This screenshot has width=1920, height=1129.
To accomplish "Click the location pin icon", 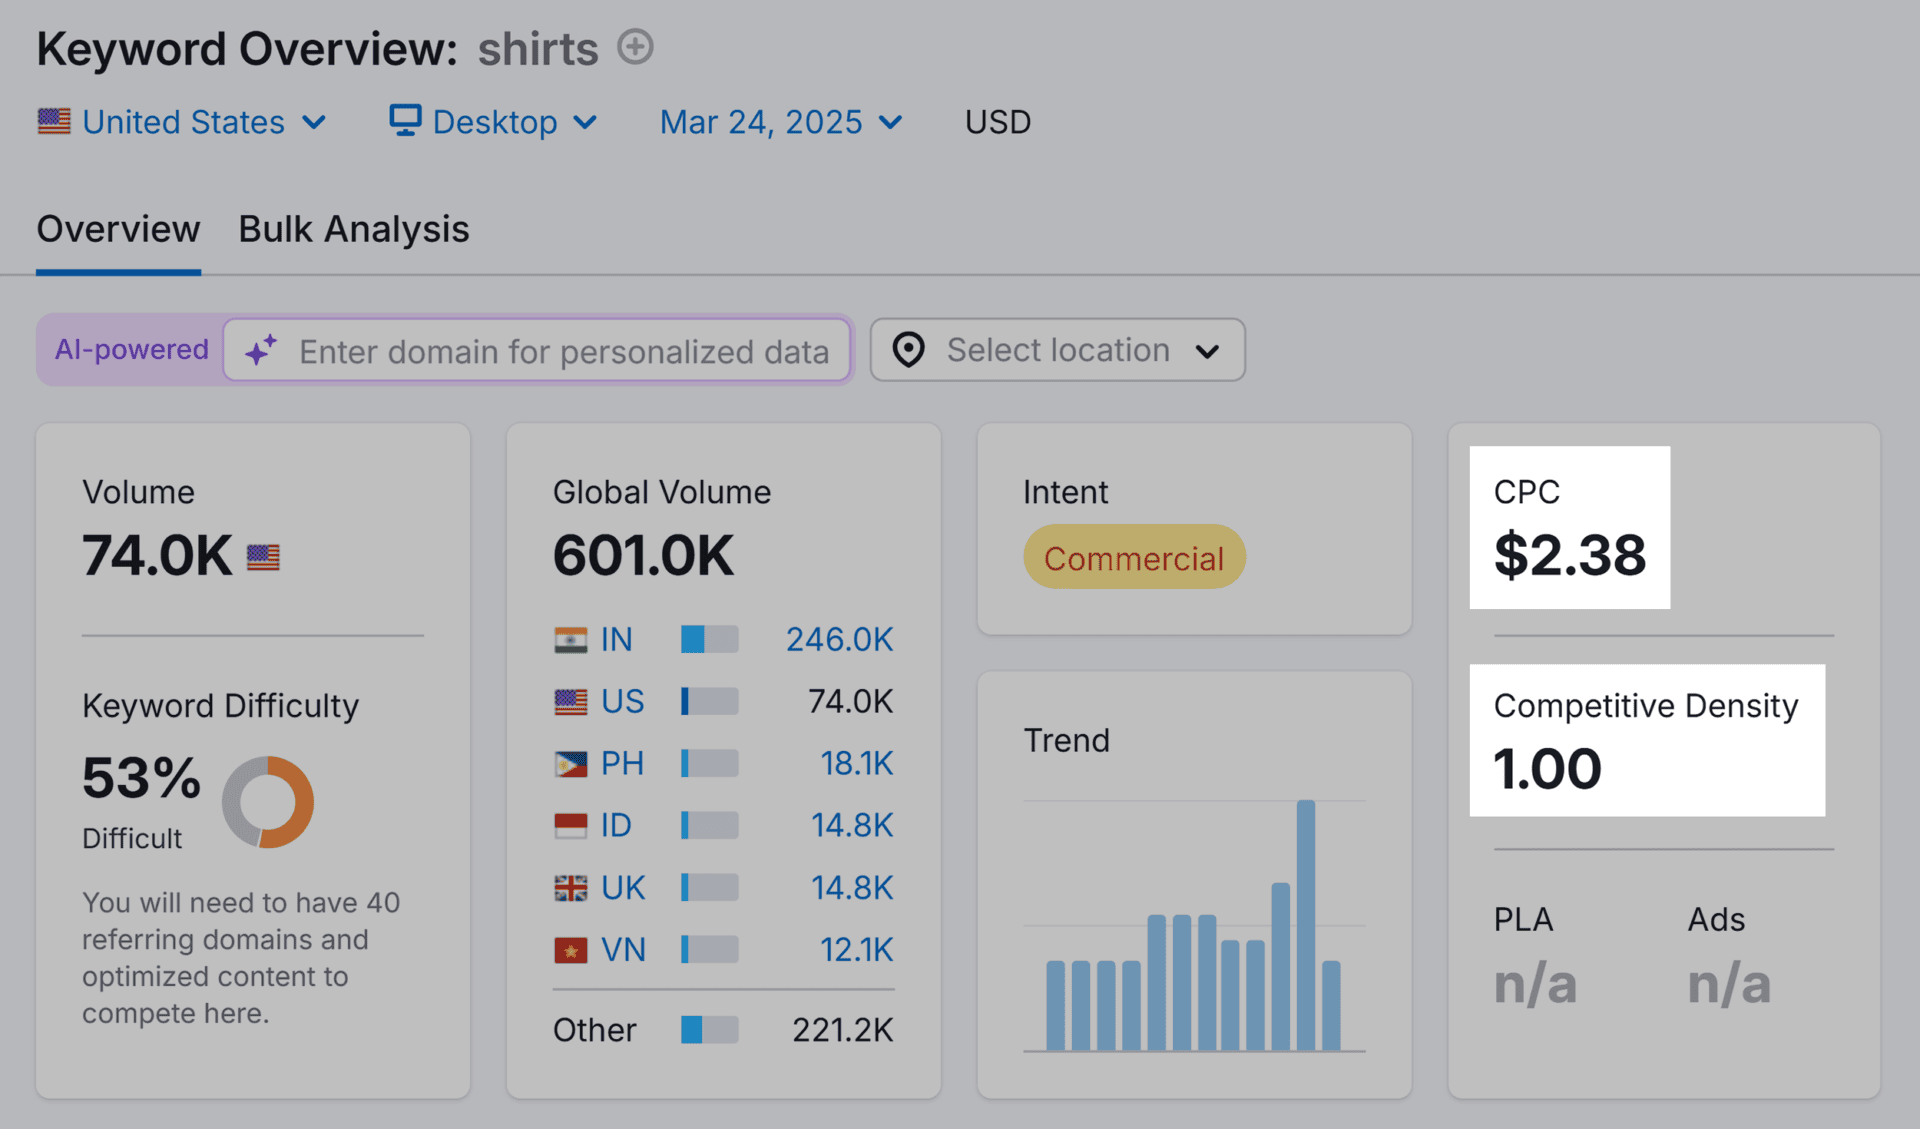I will (908, 350).
